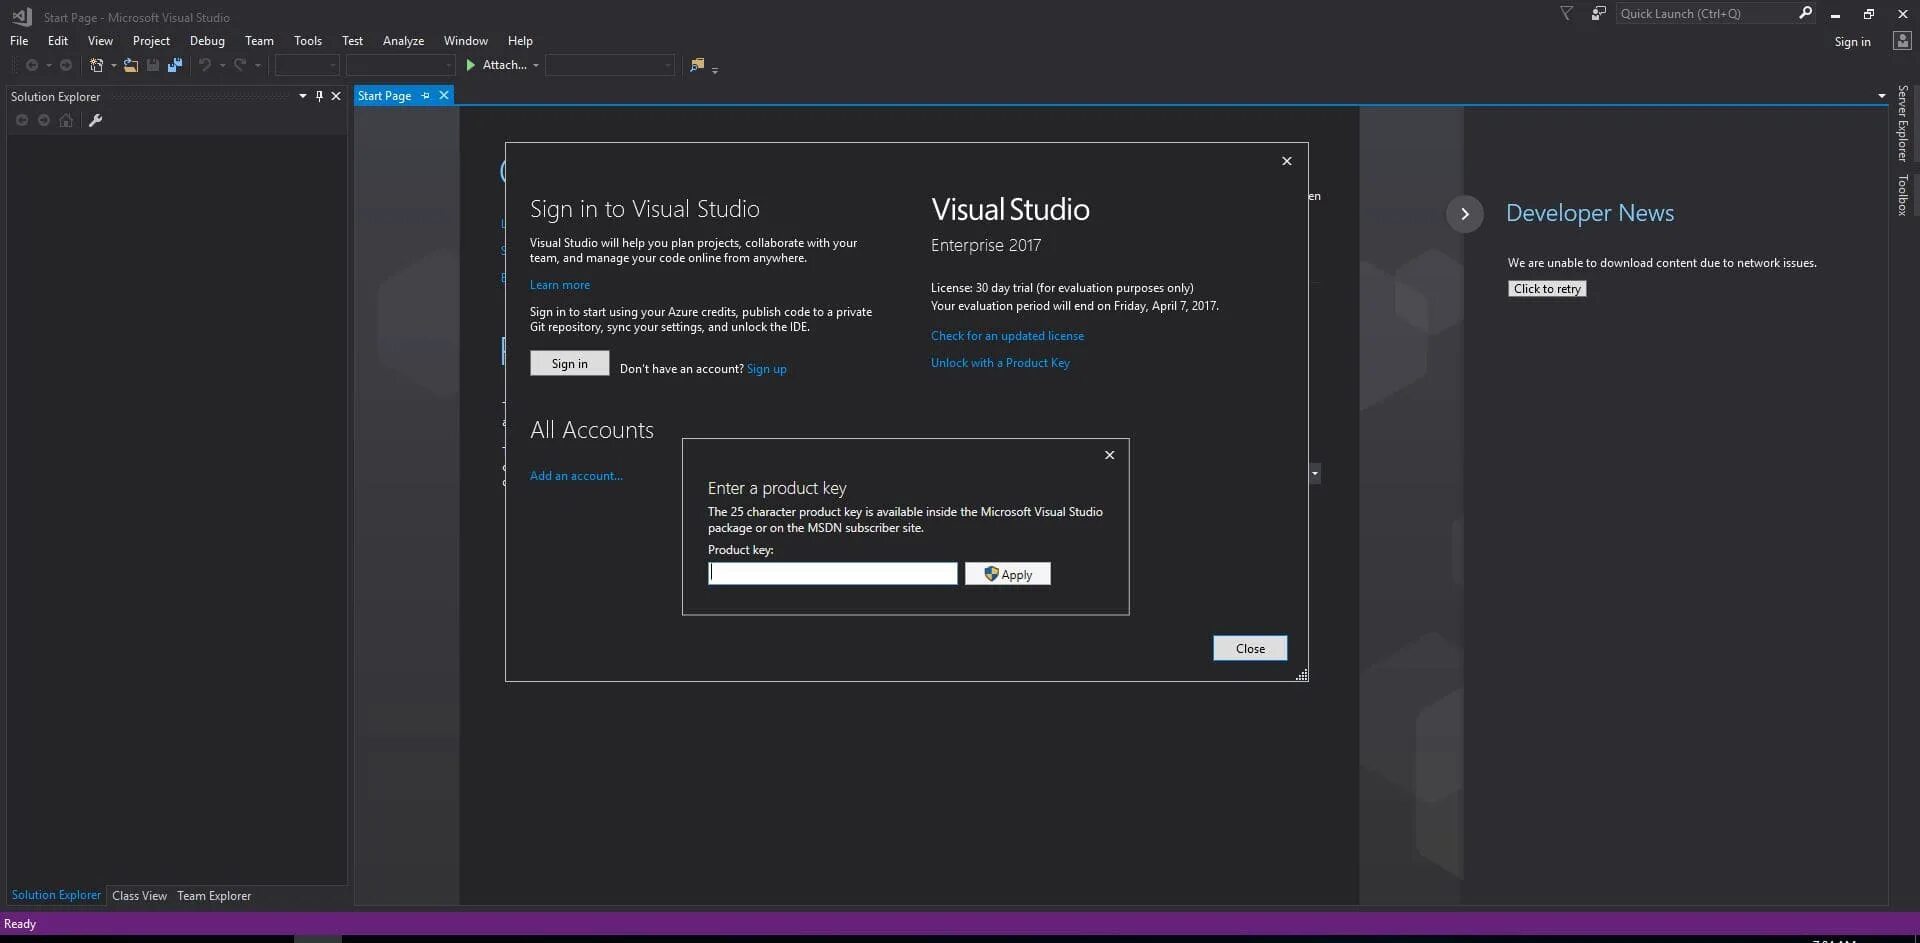Close the Sign in to Visual Studio dialog
The width and height of the screenshot is (1920, 943).
coord(1287,161)
